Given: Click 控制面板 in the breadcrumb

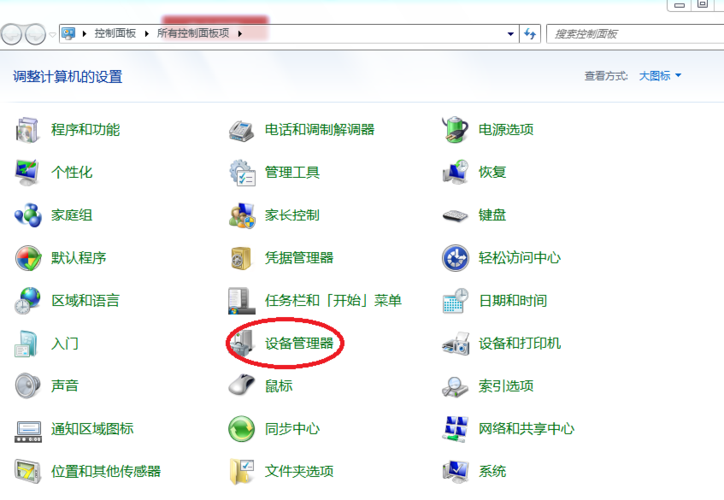Looking at the screenshot, I should [x=115, y=33].
